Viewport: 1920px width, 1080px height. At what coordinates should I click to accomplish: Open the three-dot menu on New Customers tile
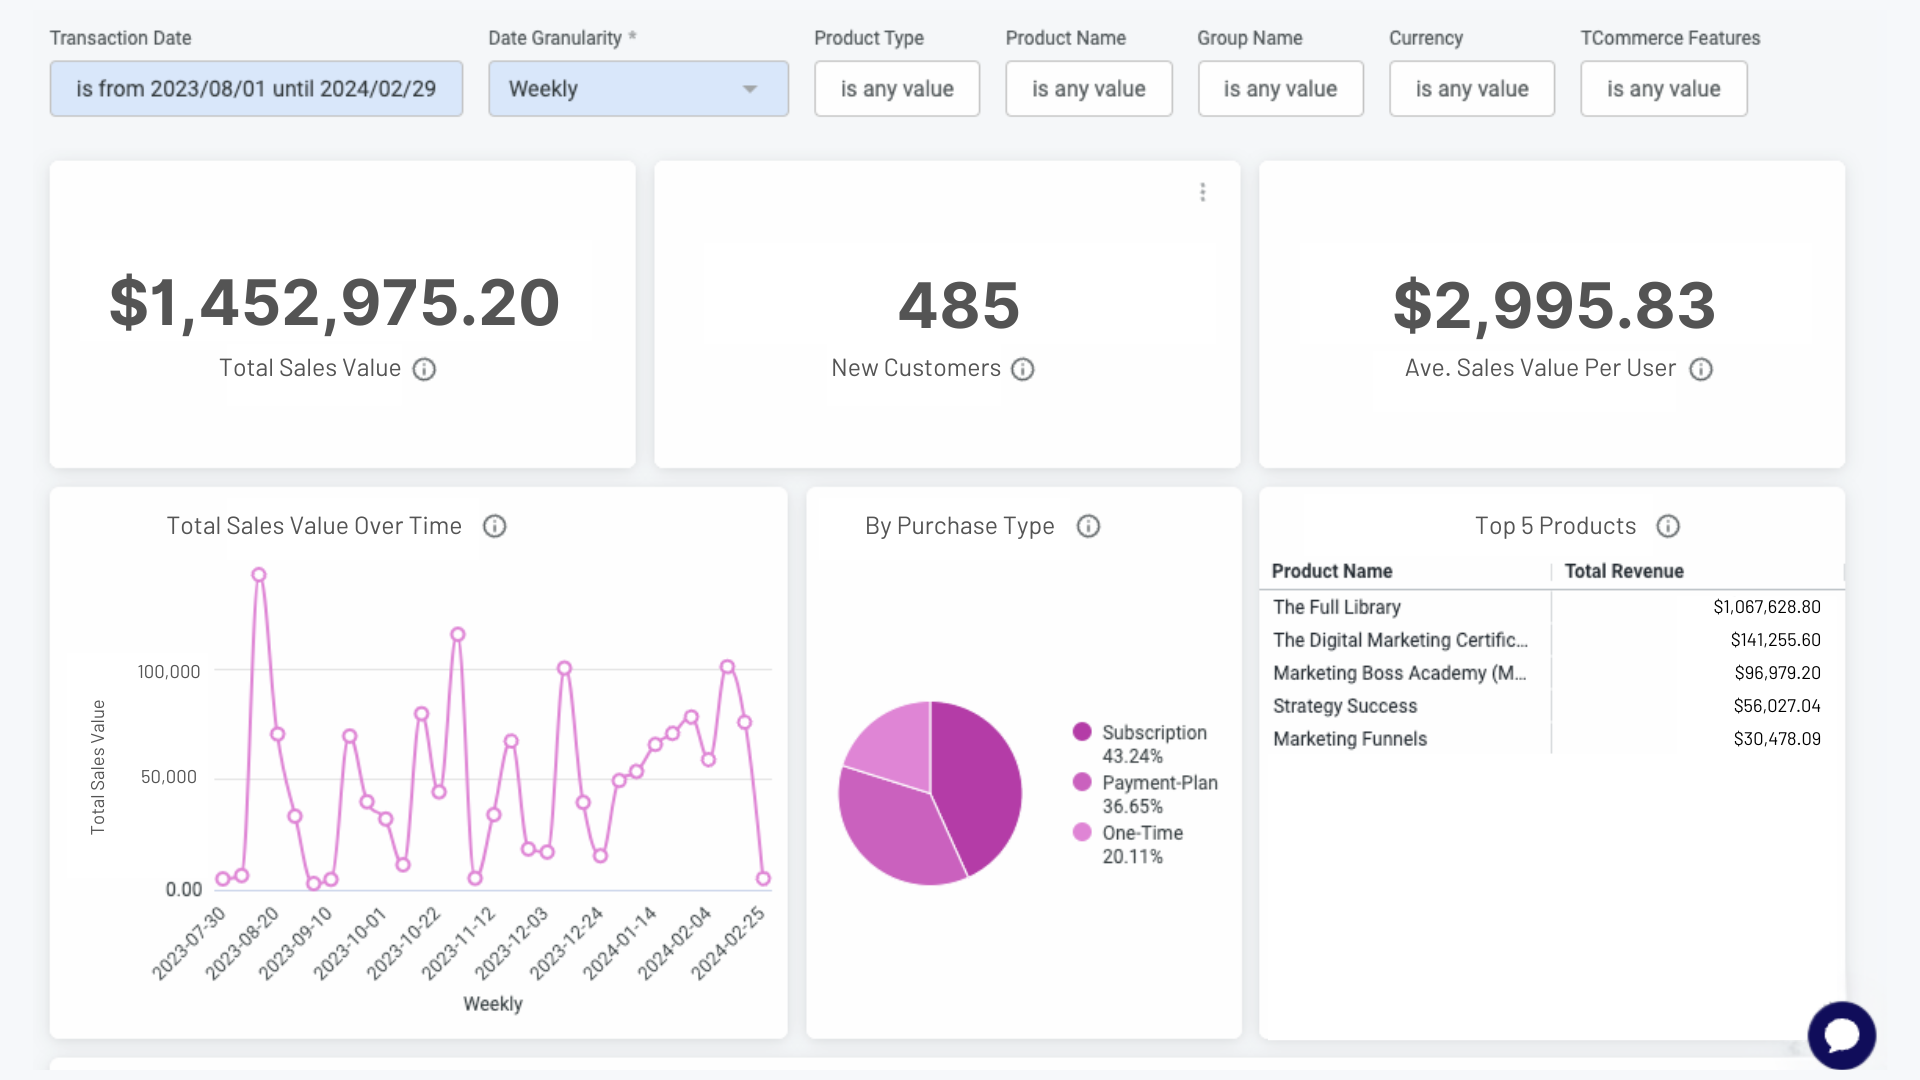1202,192
